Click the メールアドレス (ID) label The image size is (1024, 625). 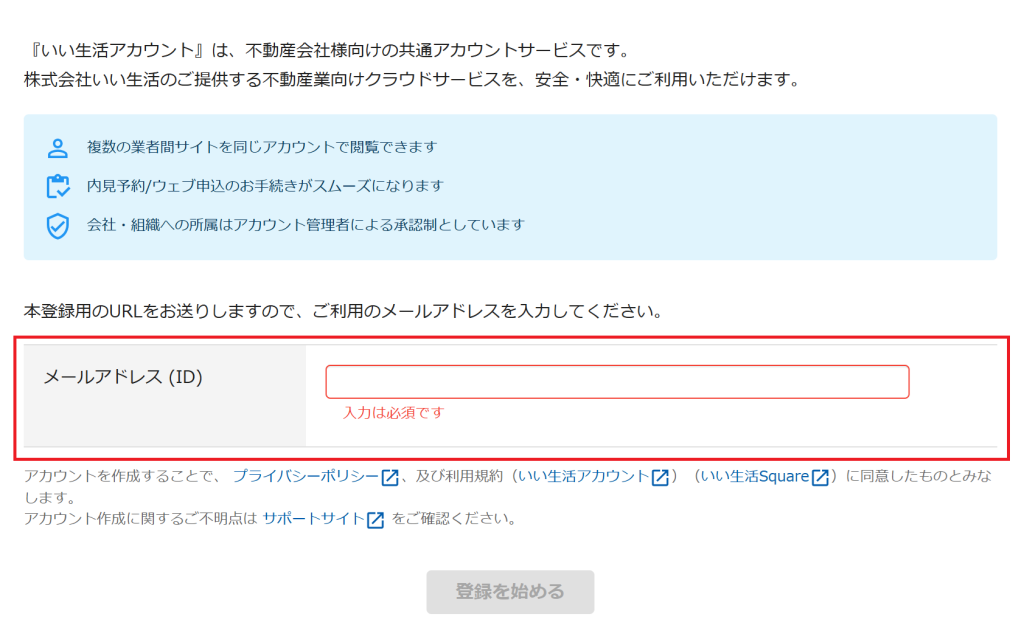click(x=123, y=377)
